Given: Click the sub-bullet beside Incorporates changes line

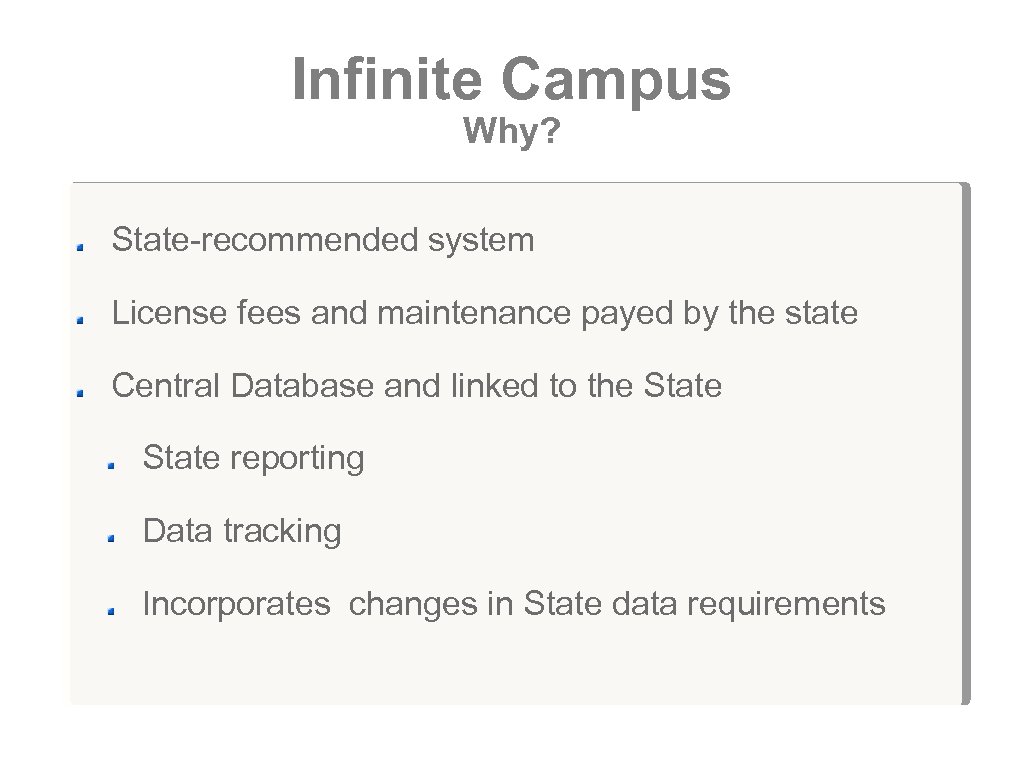Looking at the screenshot, I should click(114, 609).
